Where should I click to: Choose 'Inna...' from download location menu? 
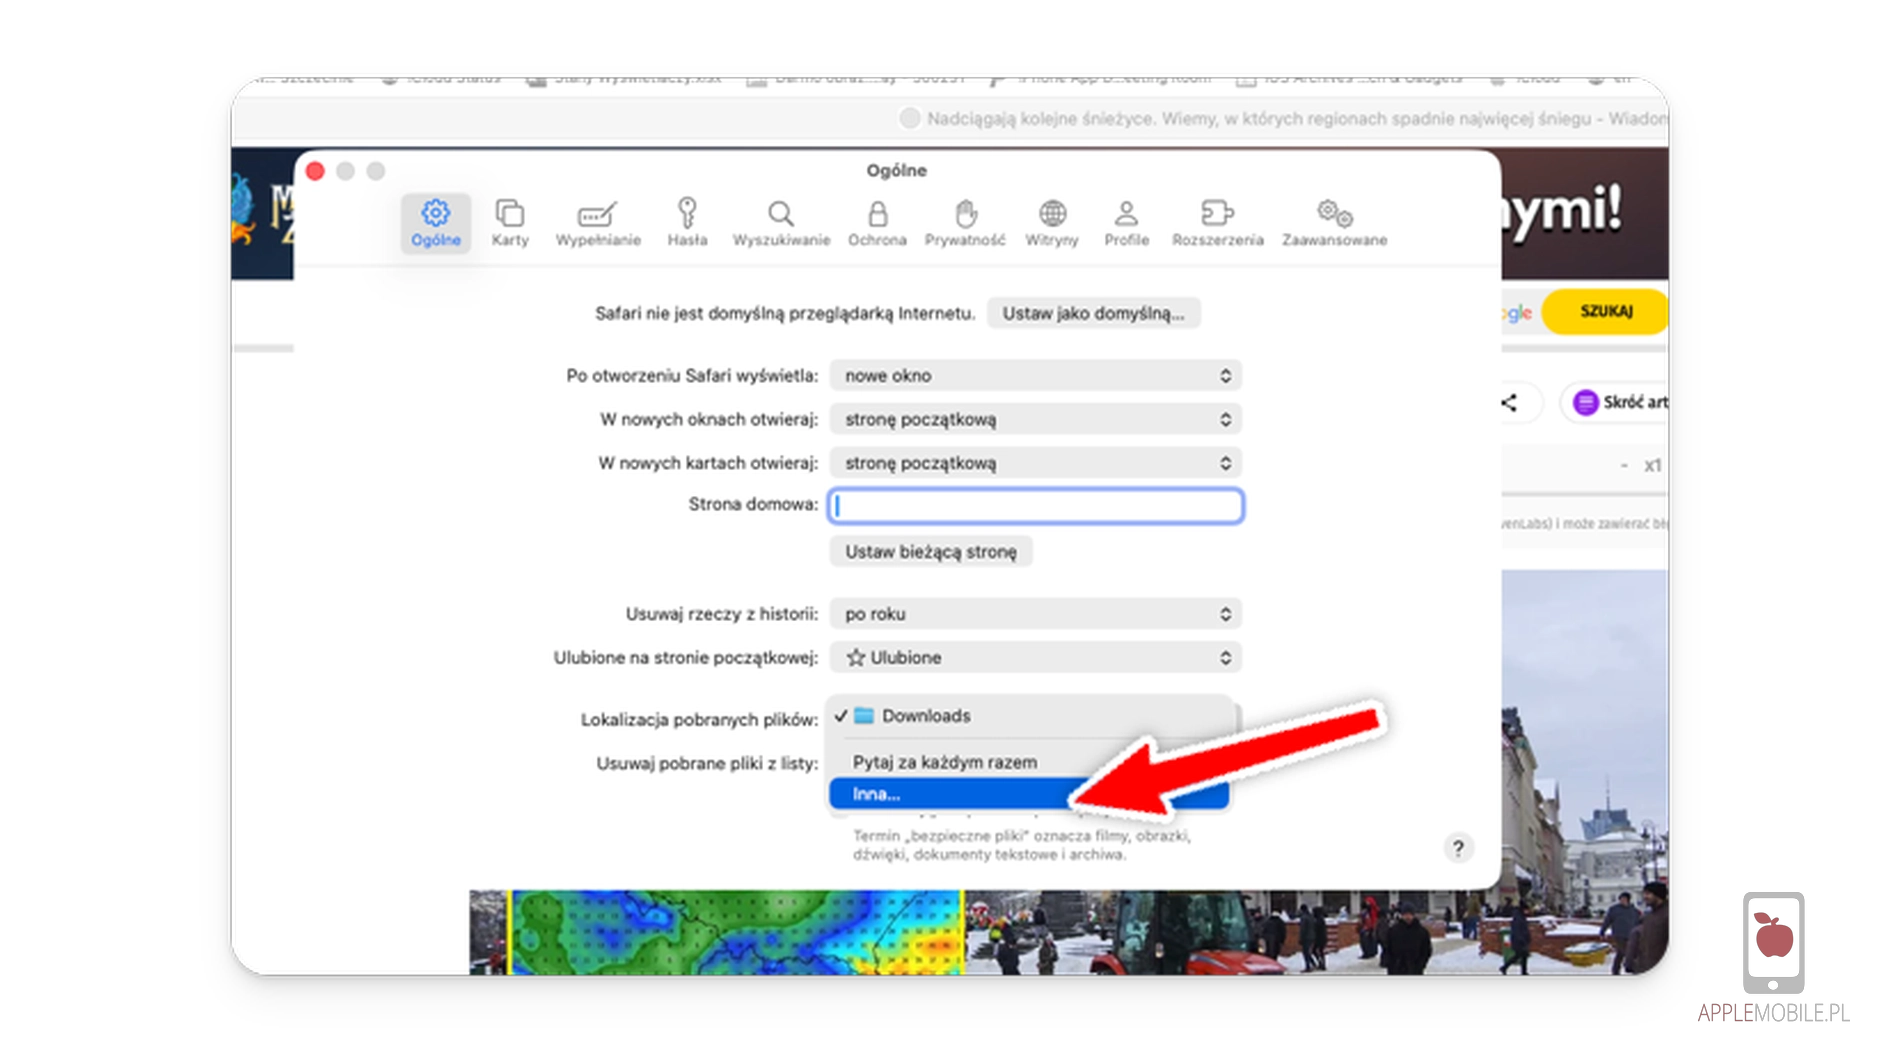(940, 794)
